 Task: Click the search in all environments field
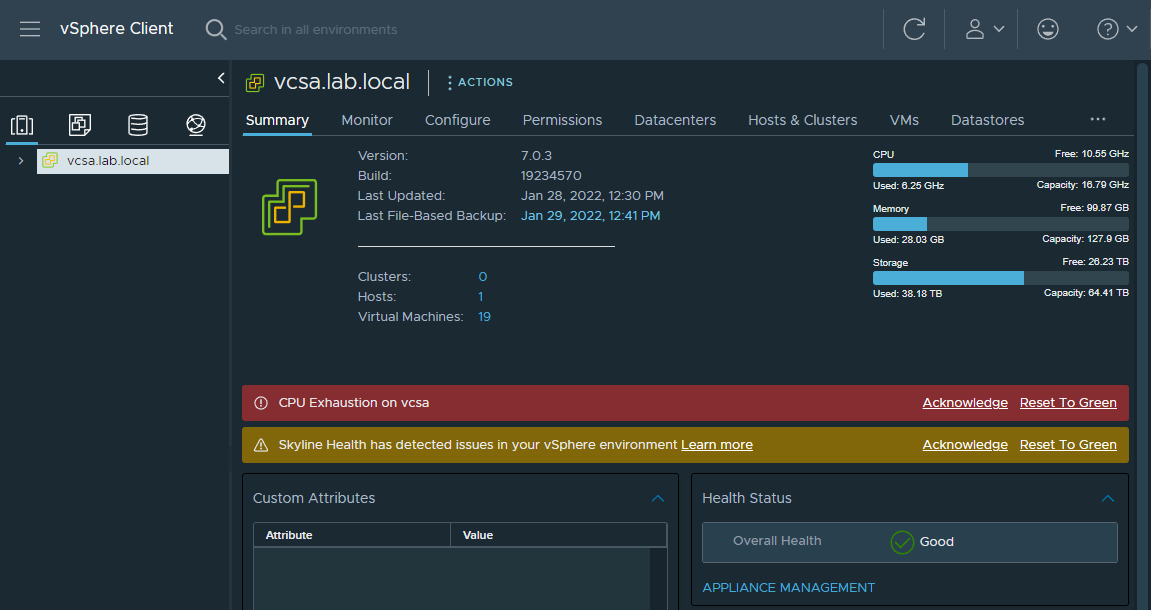pyautogui.click(x=316, y=30)
